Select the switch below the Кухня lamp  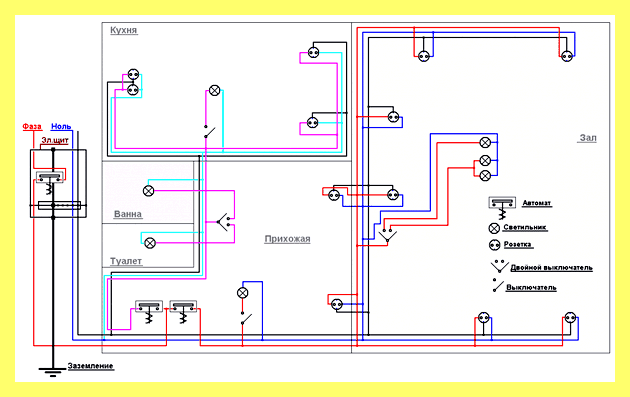pos(210,132)
